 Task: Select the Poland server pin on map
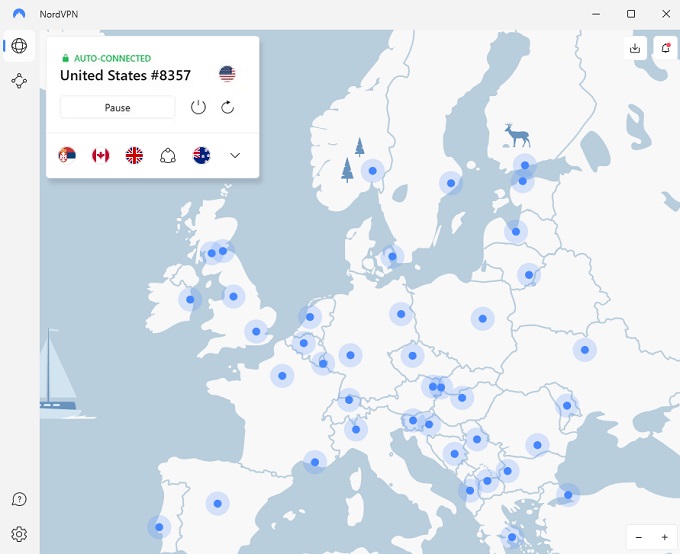point(483,319)
